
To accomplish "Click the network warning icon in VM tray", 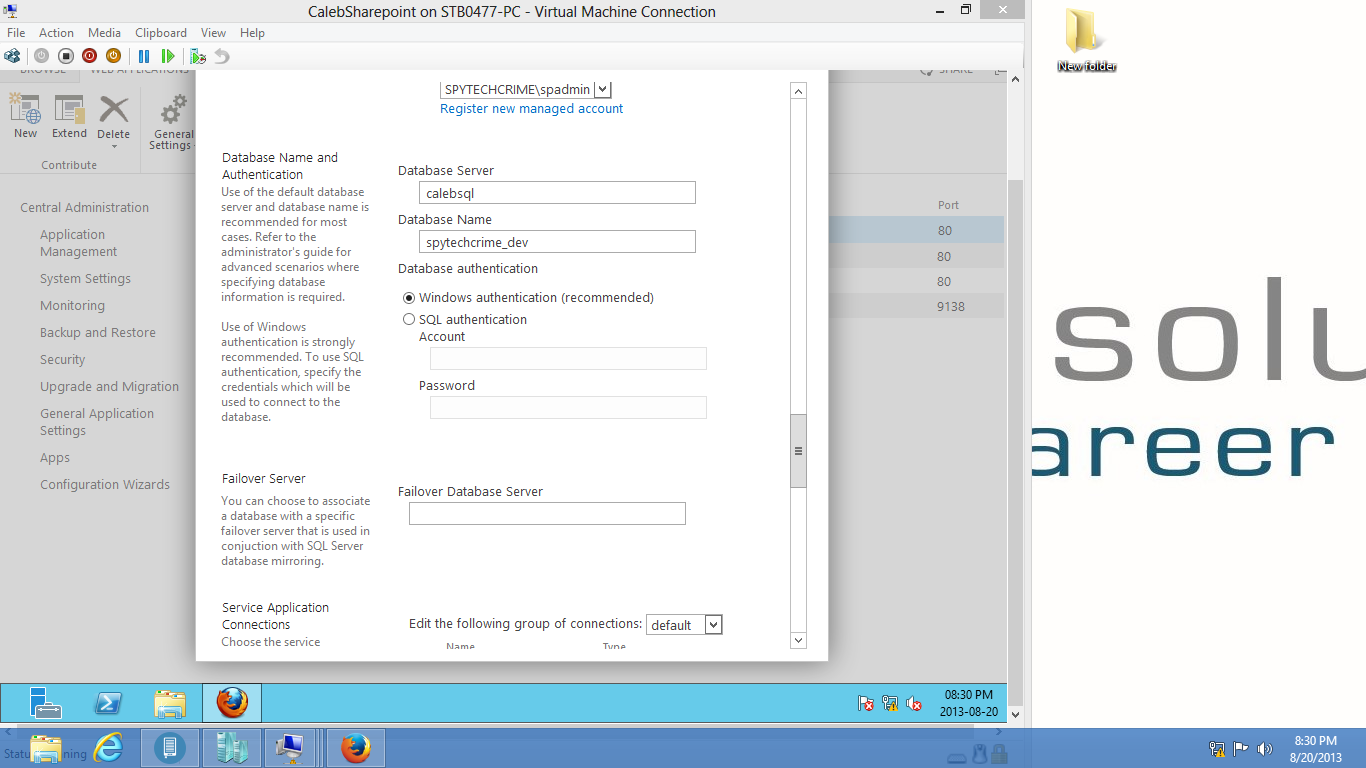I will click(x=890, y=703).
